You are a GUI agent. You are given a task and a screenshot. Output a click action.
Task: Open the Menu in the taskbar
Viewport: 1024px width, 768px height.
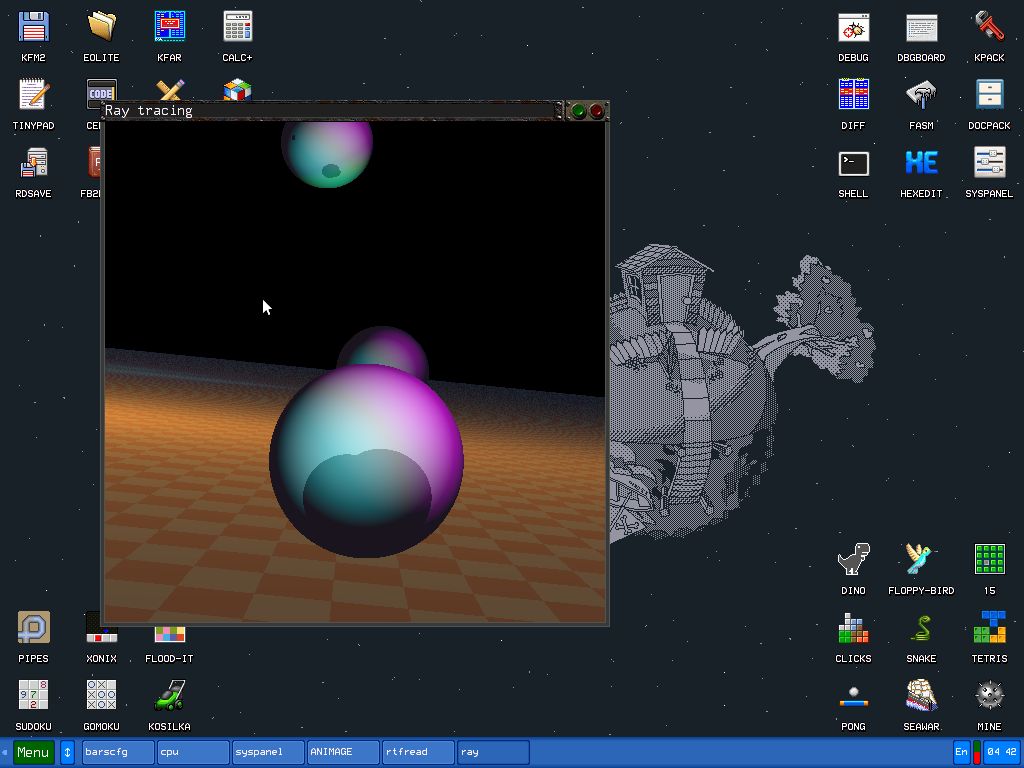point(33,751)
